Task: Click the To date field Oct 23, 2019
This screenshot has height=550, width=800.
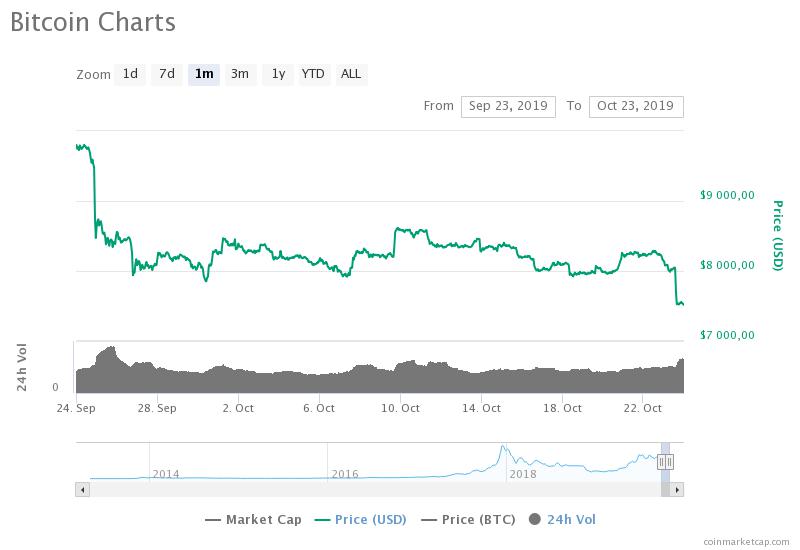Action: [636, 106]
